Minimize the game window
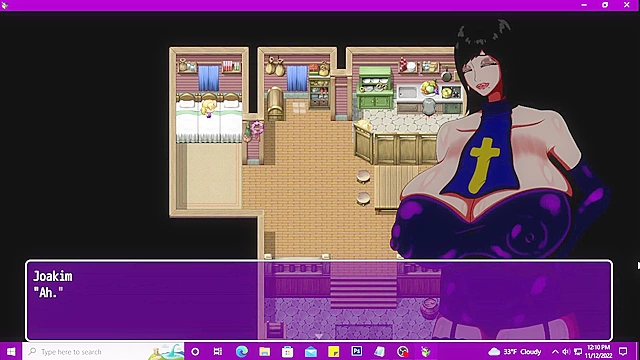 (x=584, y=5)
